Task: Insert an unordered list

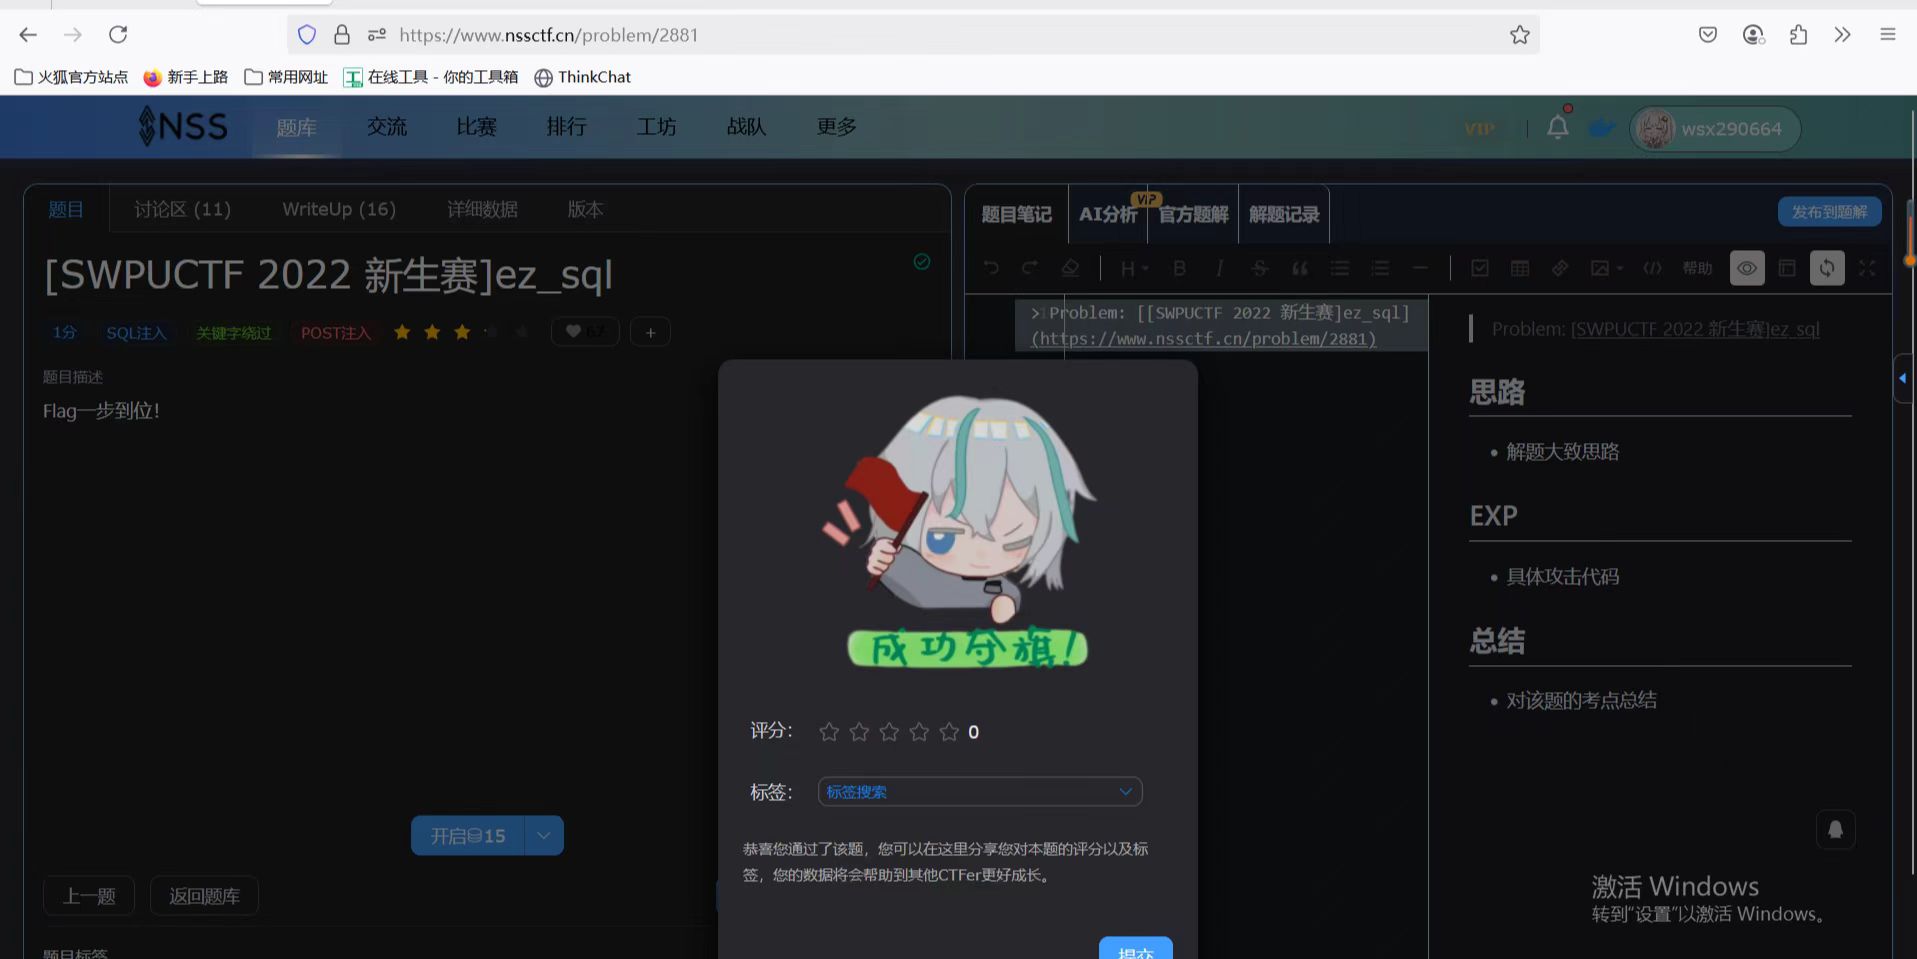Action: click(1340, 268)
